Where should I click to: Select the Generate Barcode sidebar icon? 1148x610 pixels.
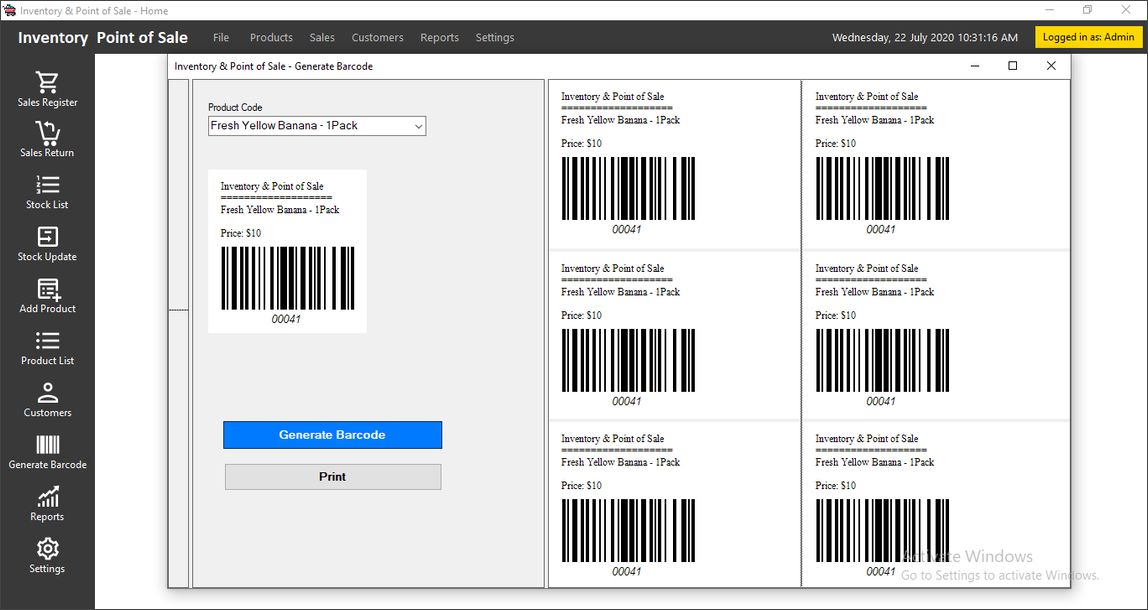pyautogui.click(x=47, y=446)
